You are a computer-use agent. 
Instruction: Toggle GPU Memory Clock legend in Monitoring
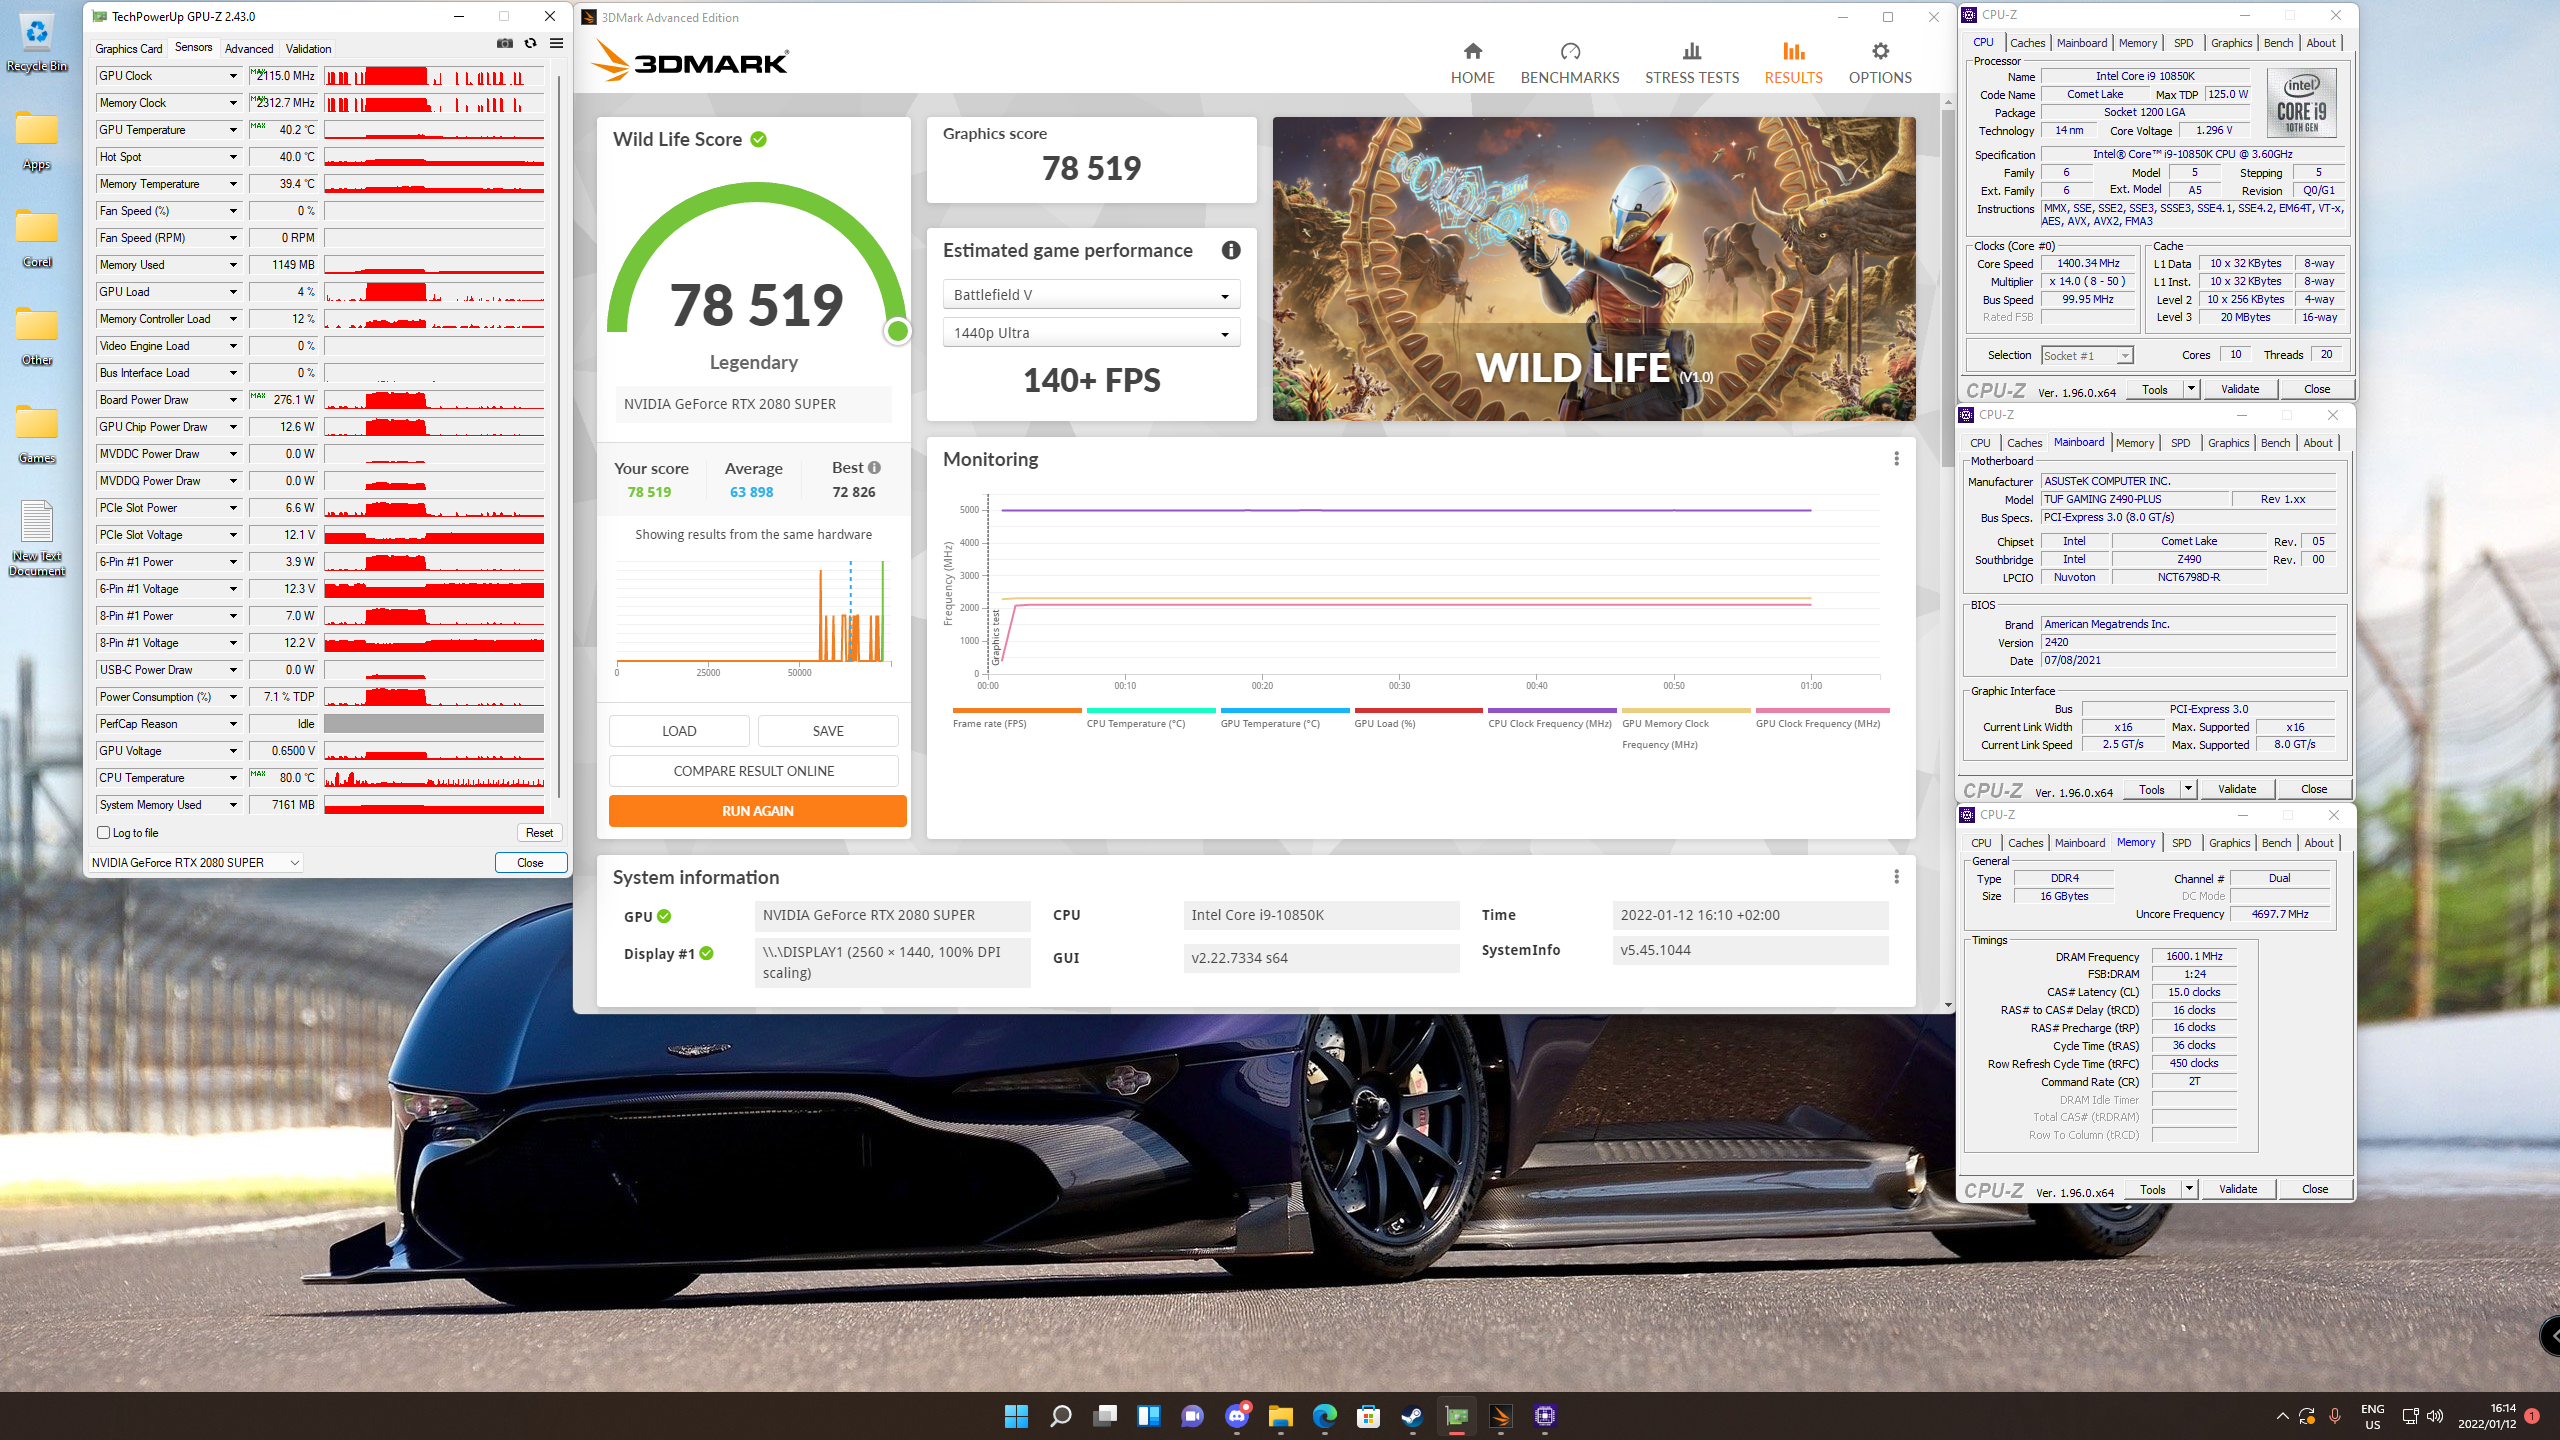tap(1686, 728)
